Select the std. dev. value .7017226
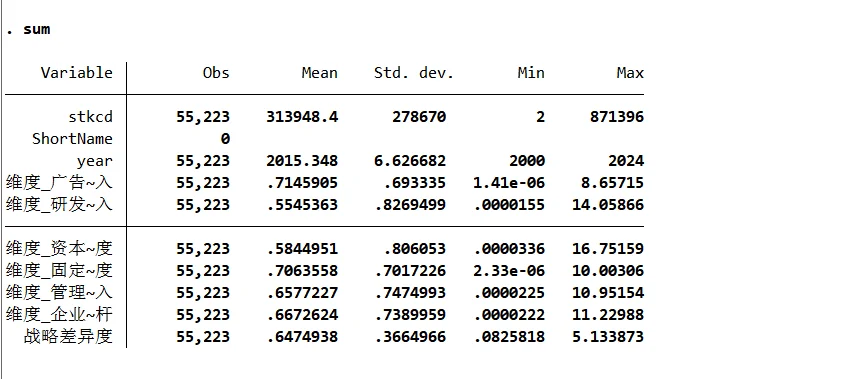The image size is (865, 379). (410, 271)
